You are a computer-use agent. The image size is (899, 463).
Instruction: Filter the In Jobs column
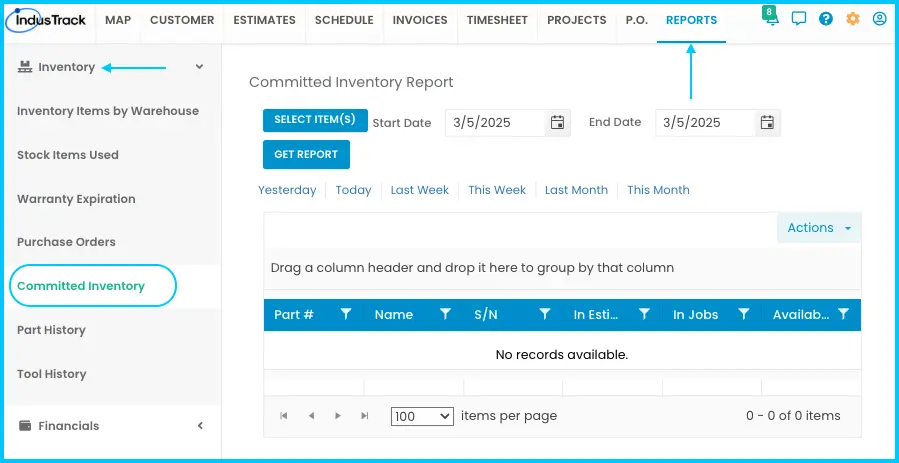(744, 314)
